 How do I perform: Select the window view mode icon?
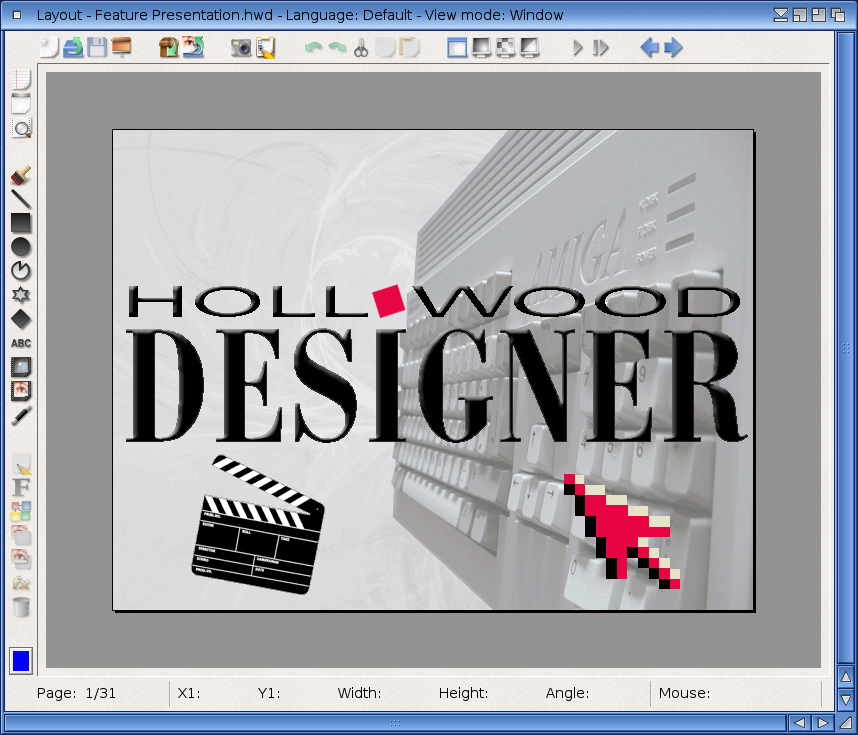point(457,47)
